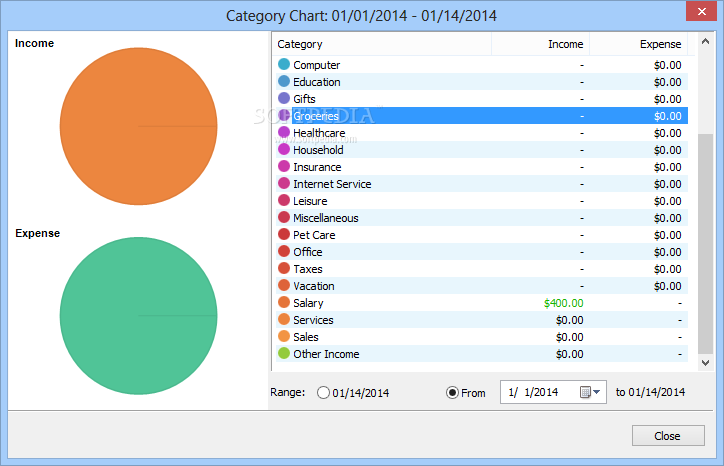Click the Internet Service color dot
724x466 pixels.
point(284,183)
